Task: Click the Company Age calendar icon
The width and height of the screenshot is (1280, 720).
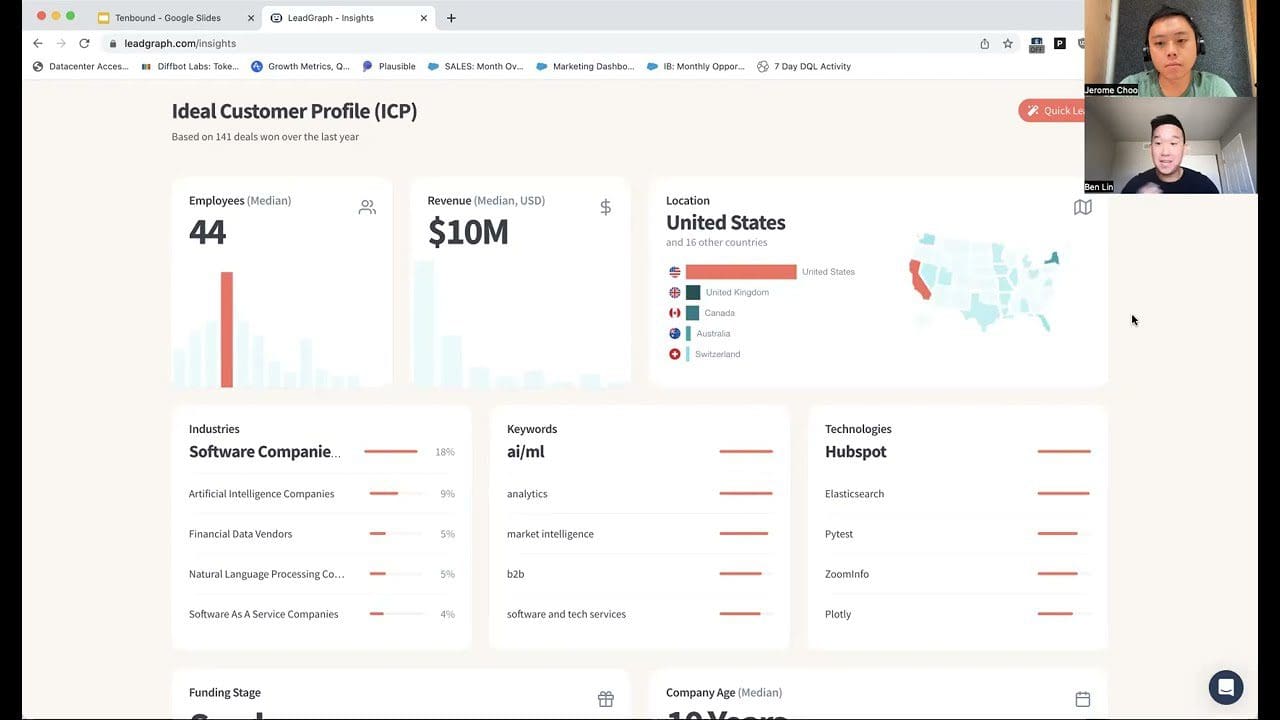Action: tap(1082, 699)
